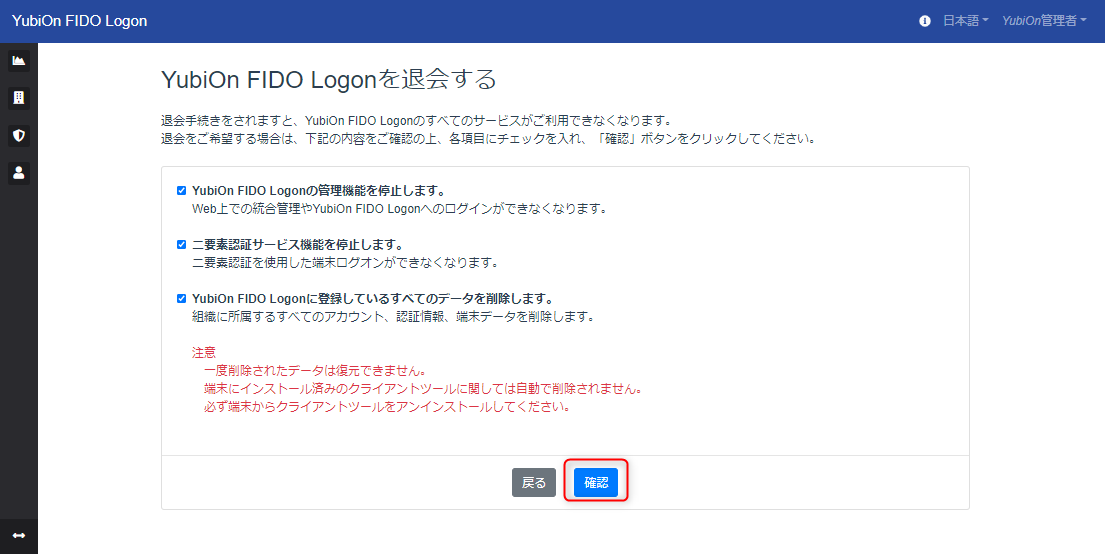Click the YubiOn FIDO Logon header logo
The width and height of the screenshot is (1105, 554).
point(80,21)
